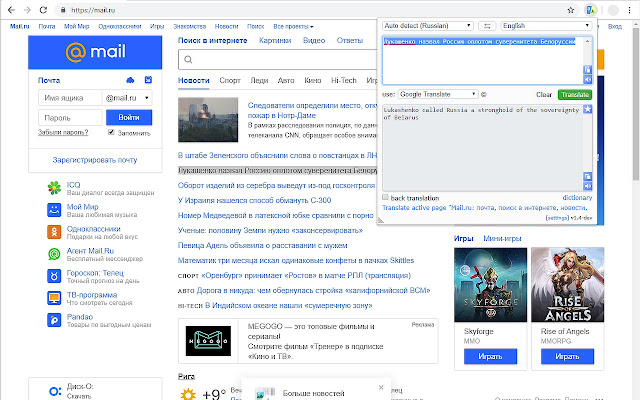The width and height of the screenshot is (640, 400).
Task: Enable the back translation checkbox
Action: [x=386, y=198]
